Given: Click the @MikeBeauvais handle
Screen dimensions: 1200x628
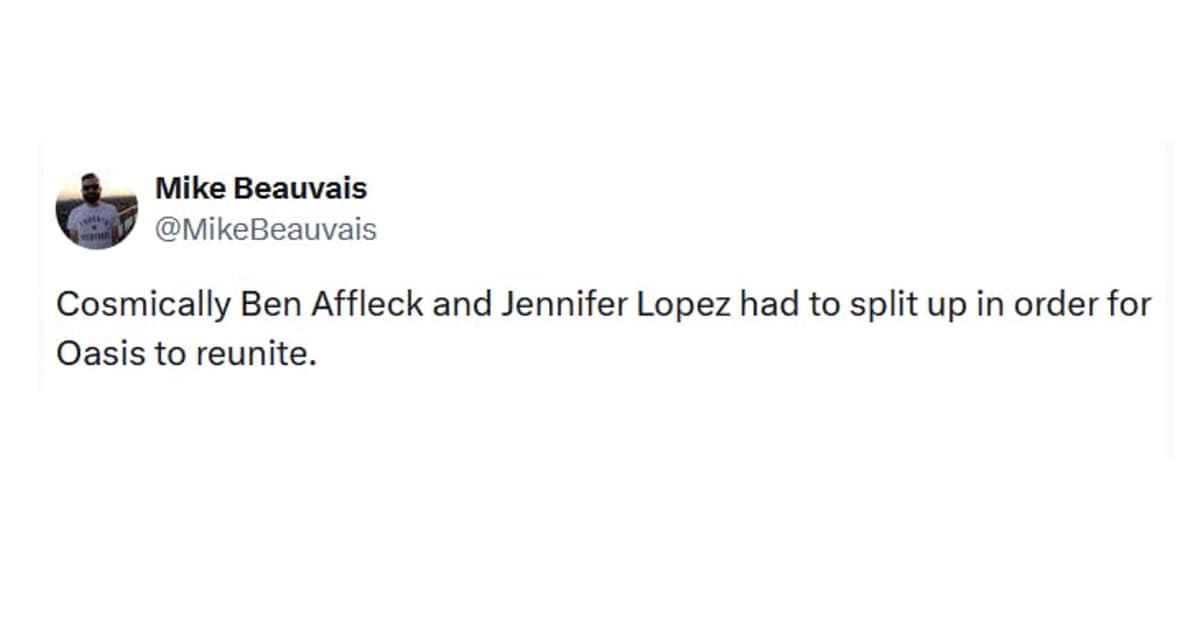Looking at the screenshot, I should (x=266, y=230).
